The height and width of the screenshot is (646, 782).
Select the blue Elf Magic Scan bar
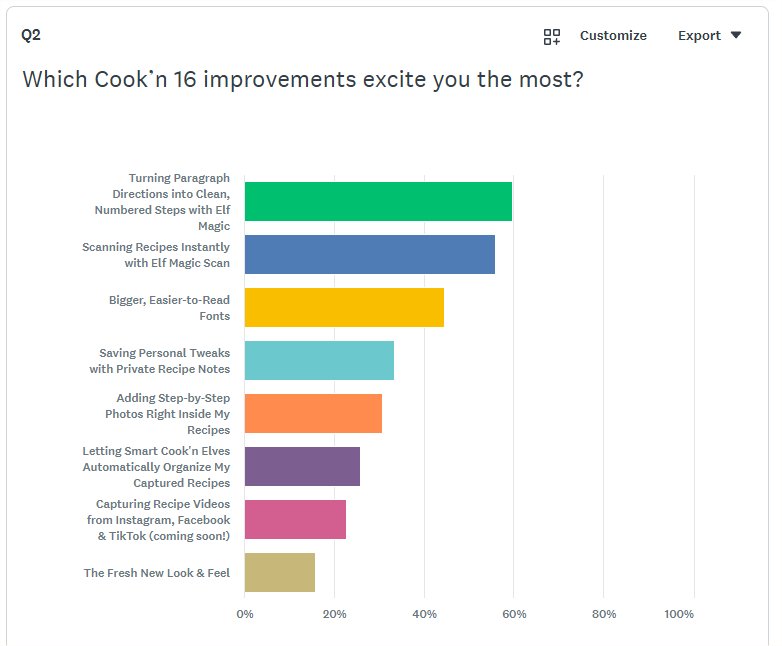click(x=369, y=254)
